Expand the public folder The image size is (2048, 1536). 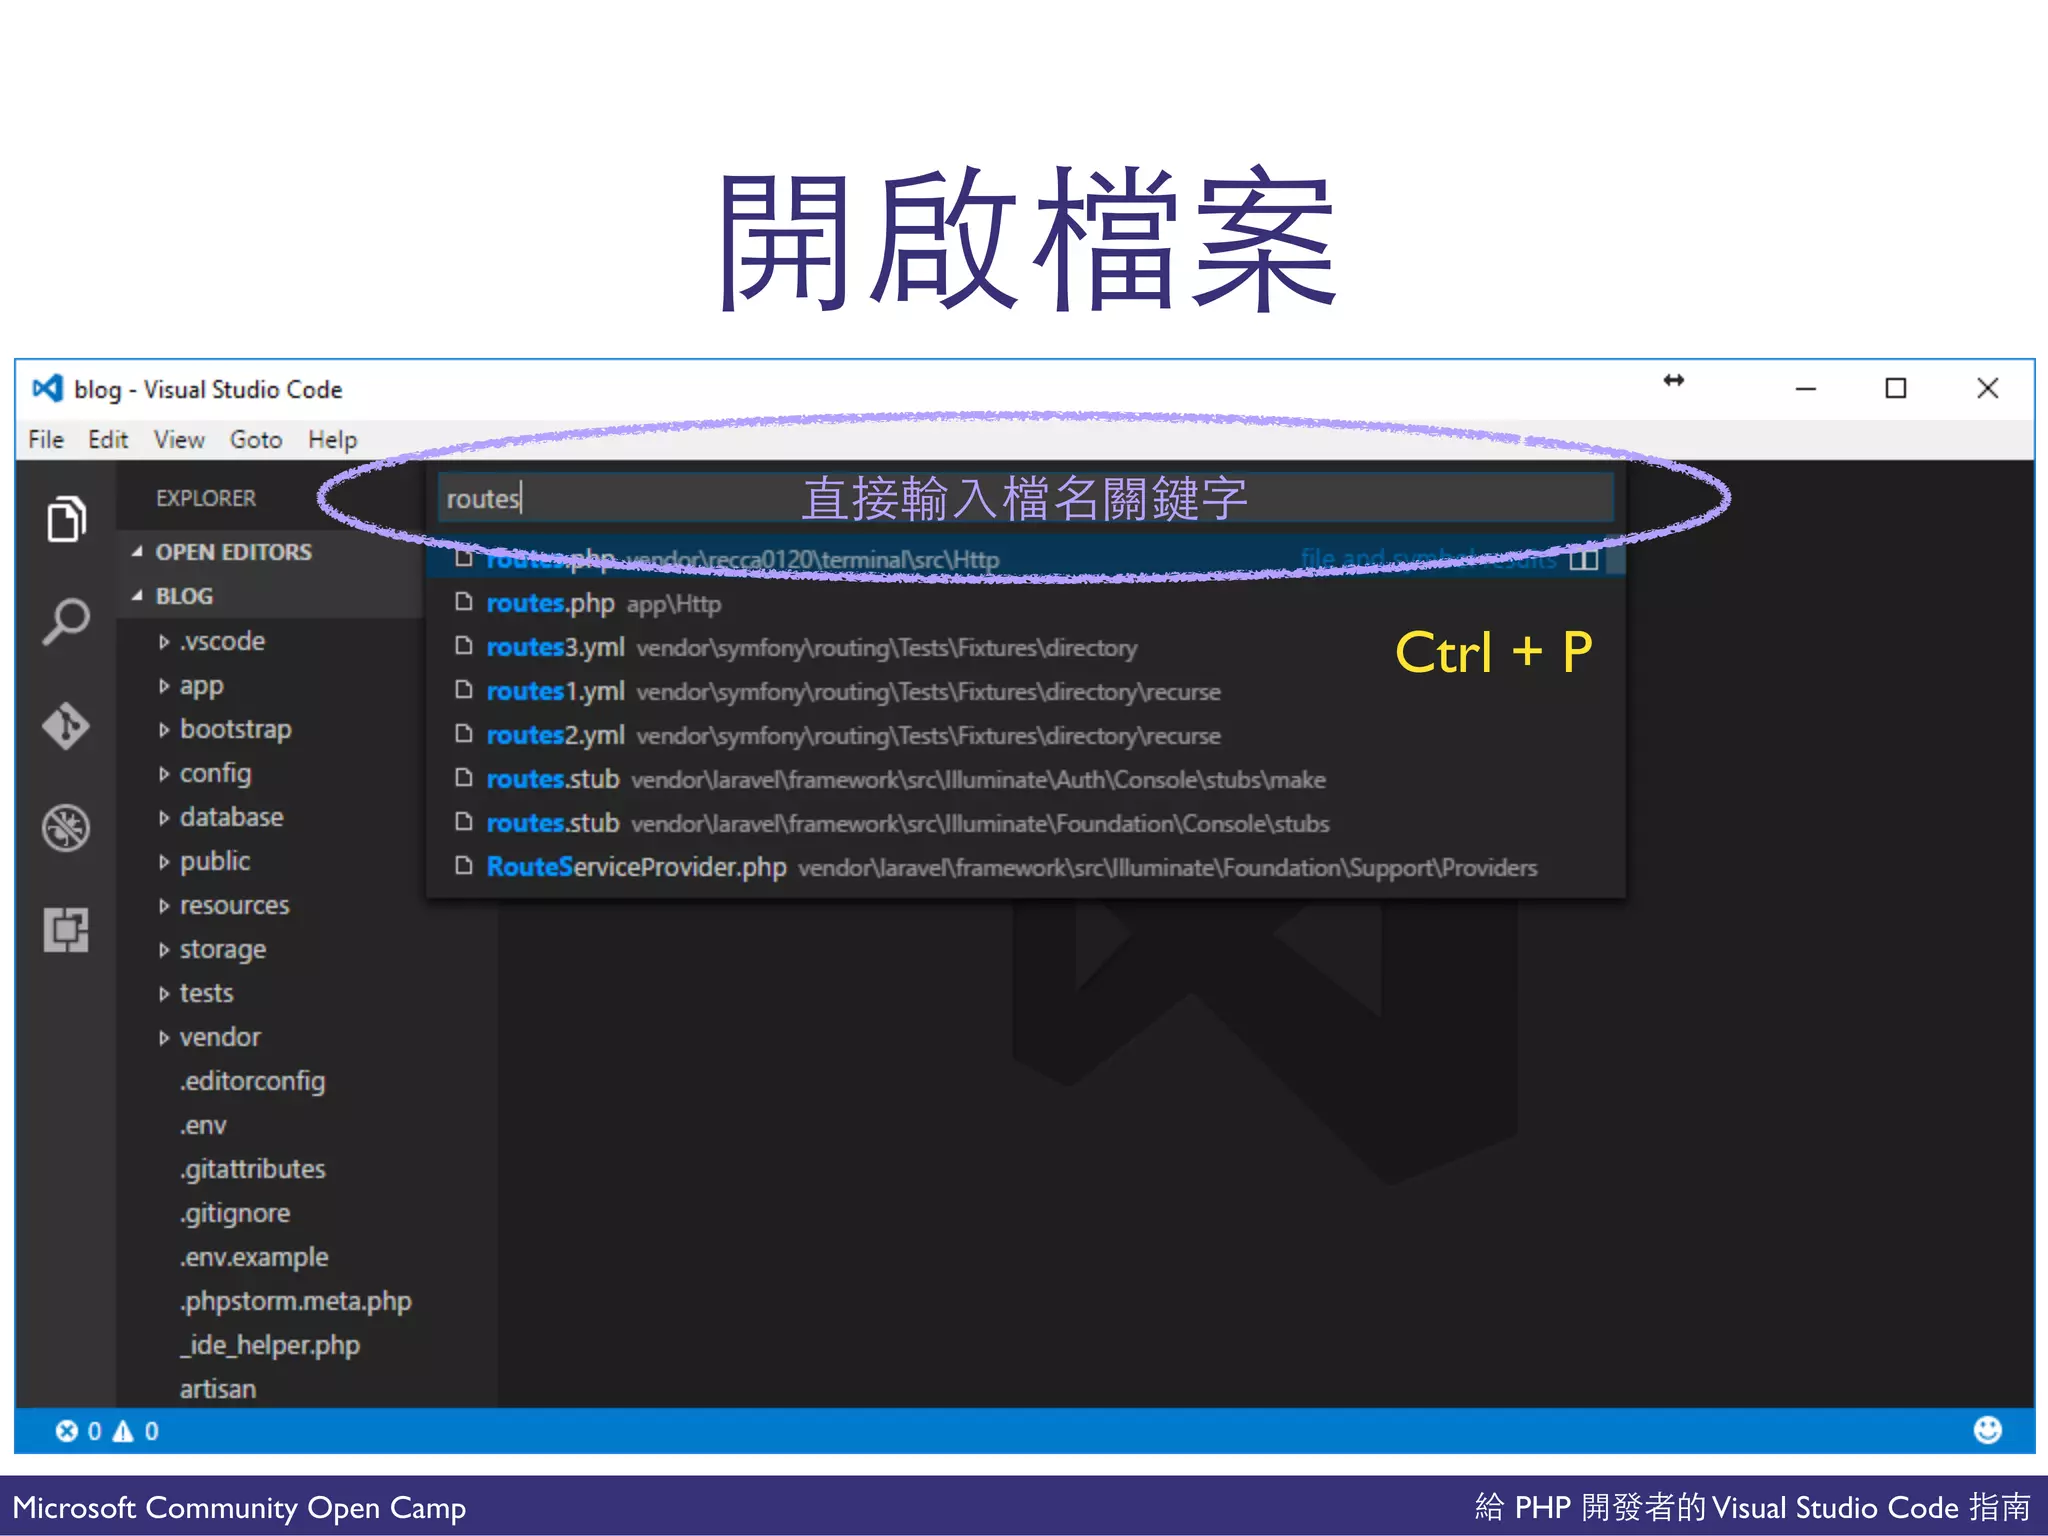coord(270,861)
